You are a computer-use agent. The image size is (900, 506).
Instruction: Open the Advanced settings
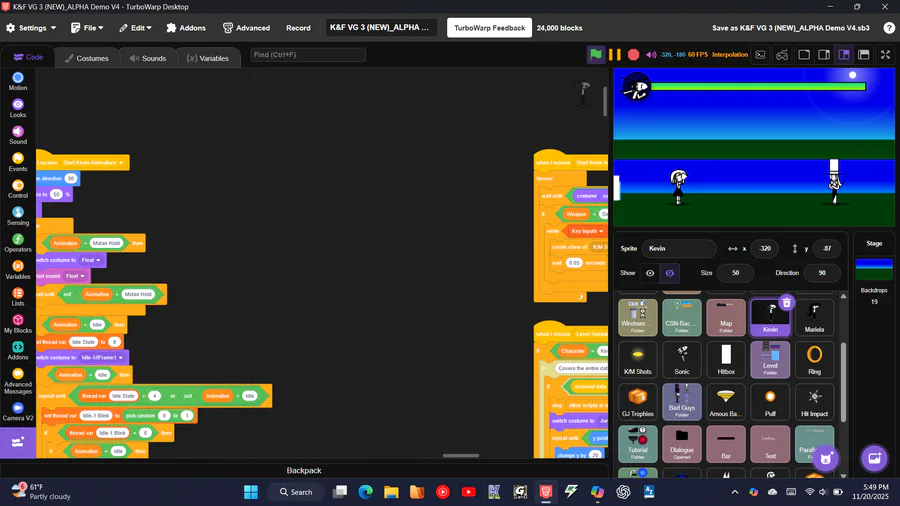tap(246, 28)
